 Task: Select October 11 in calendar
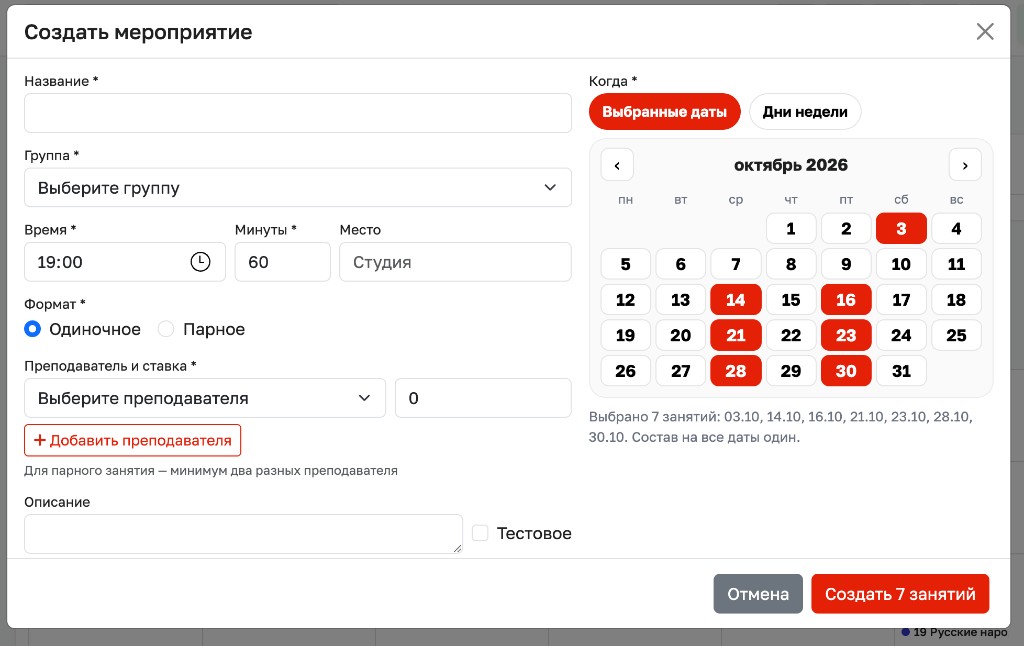click(x=957, y=264)
